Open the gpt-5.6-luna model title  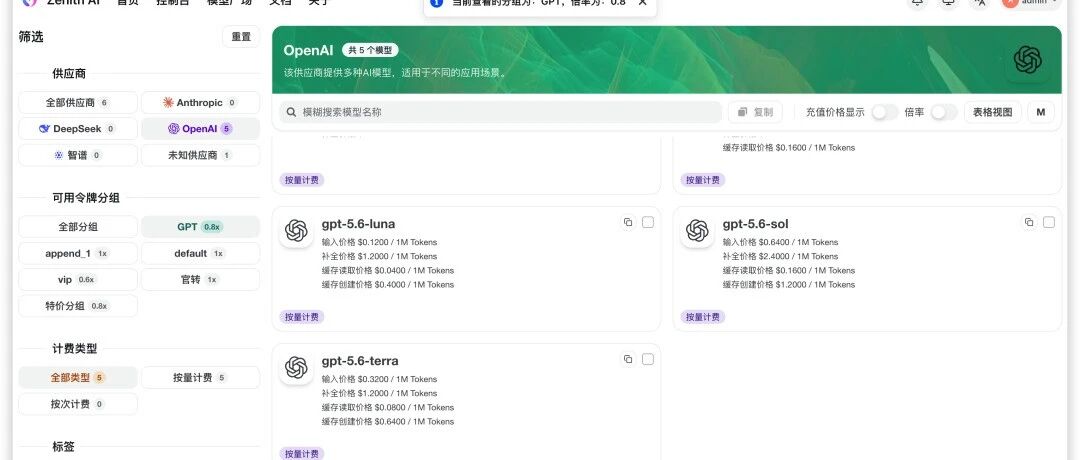[358, 224]
